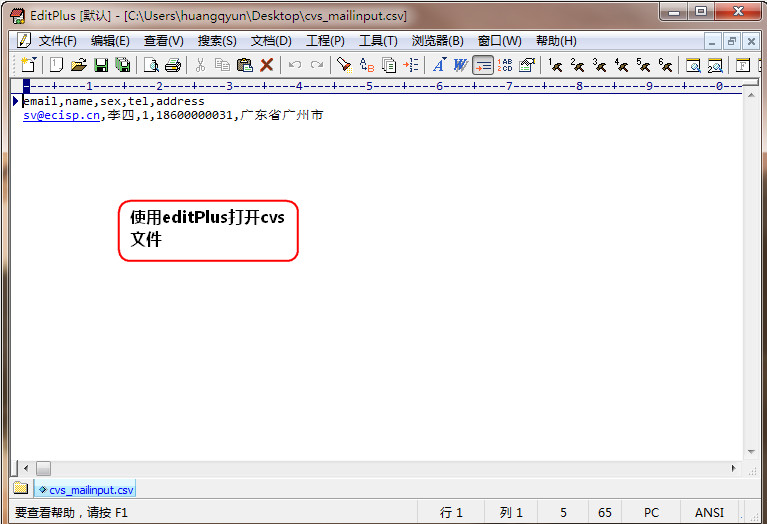
Task: Toggle the Word Wrap toolbar button
Action: pos(483,65)
